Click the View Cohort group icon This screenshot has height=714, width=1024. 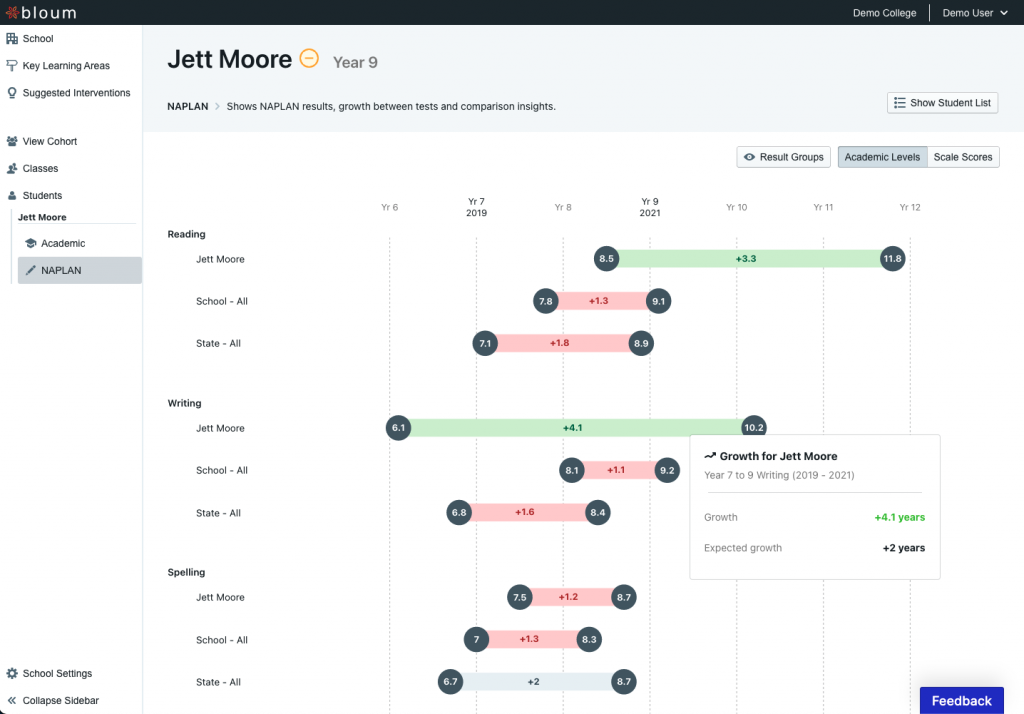(12, 141)
